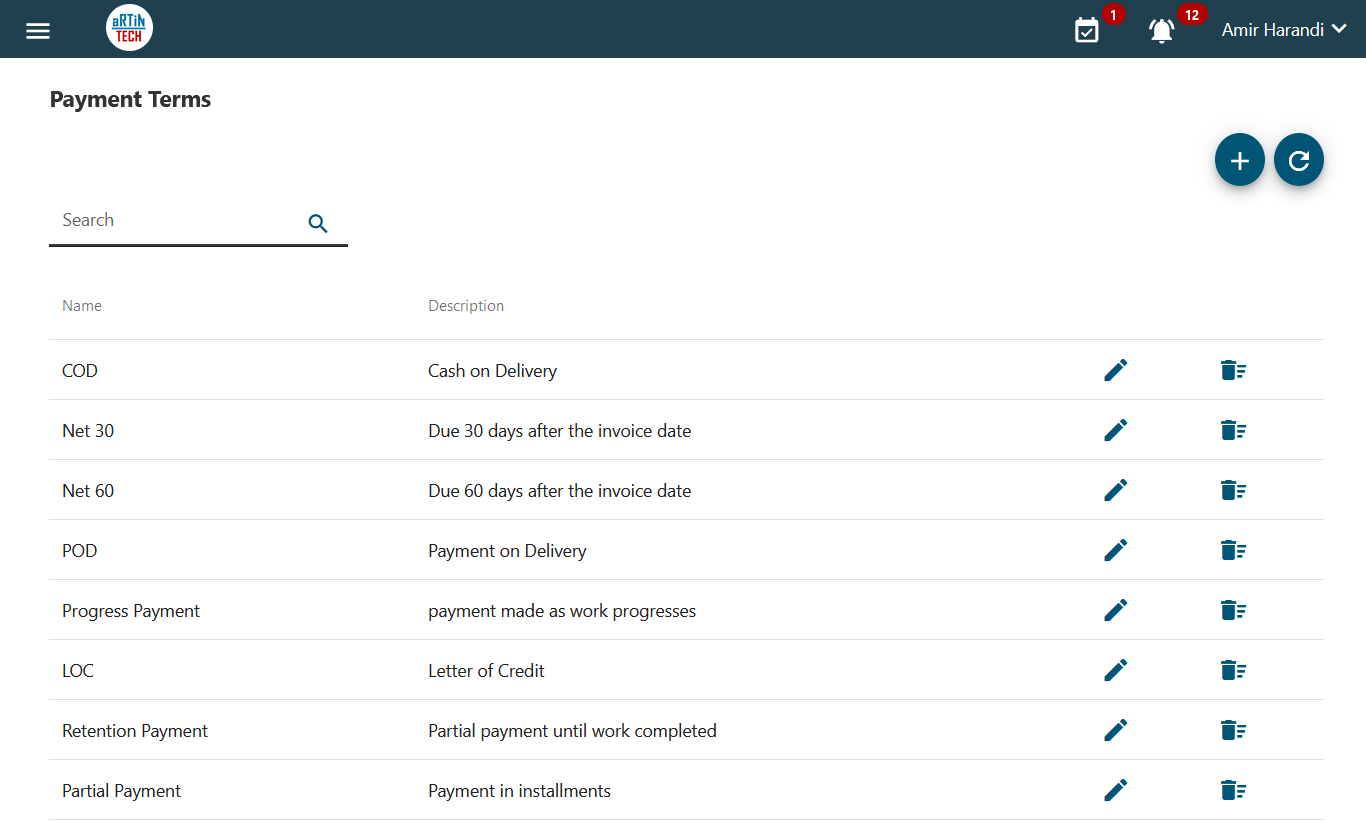
Task: Delete the Net 60 payment term
Action: pyautogui.click(x=1233, y=490)
